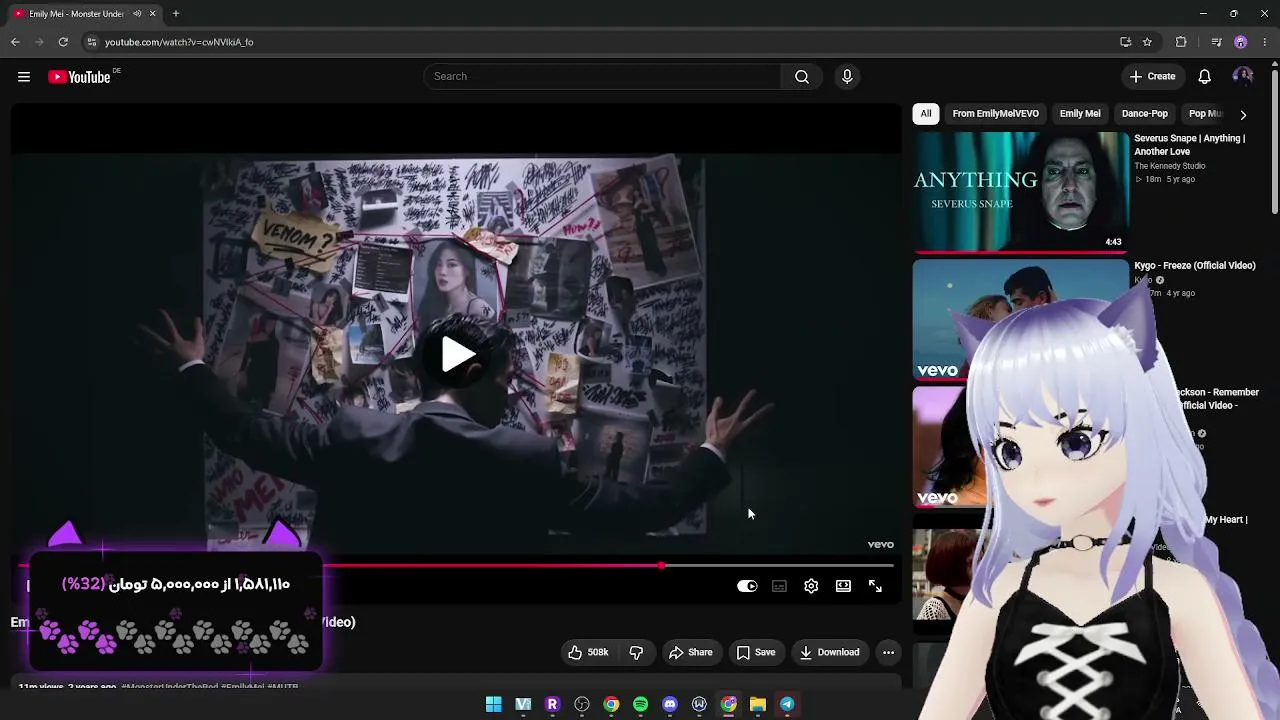Start voice search with the microphone
Image resolution: width=1280 pixels, height=720 pixels.
click(847, 77)
